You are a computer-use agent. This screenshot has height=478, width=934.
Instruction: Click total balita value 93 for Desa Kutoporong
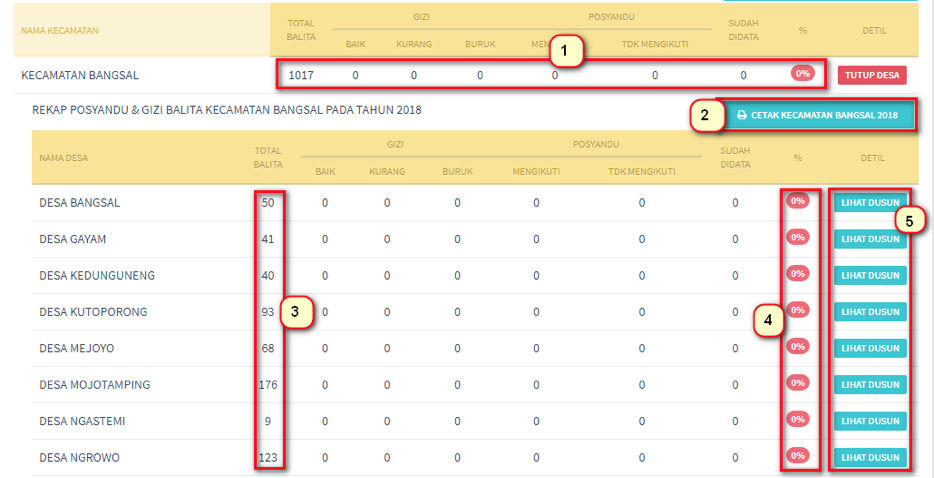(268, 312)
